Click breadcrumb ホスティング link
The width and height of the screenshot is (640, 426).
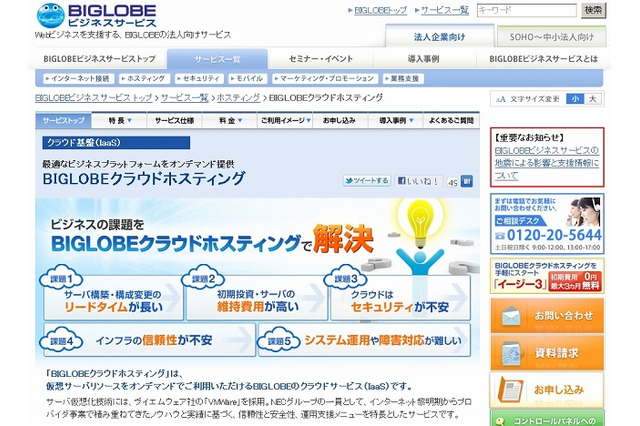[238, 98]
